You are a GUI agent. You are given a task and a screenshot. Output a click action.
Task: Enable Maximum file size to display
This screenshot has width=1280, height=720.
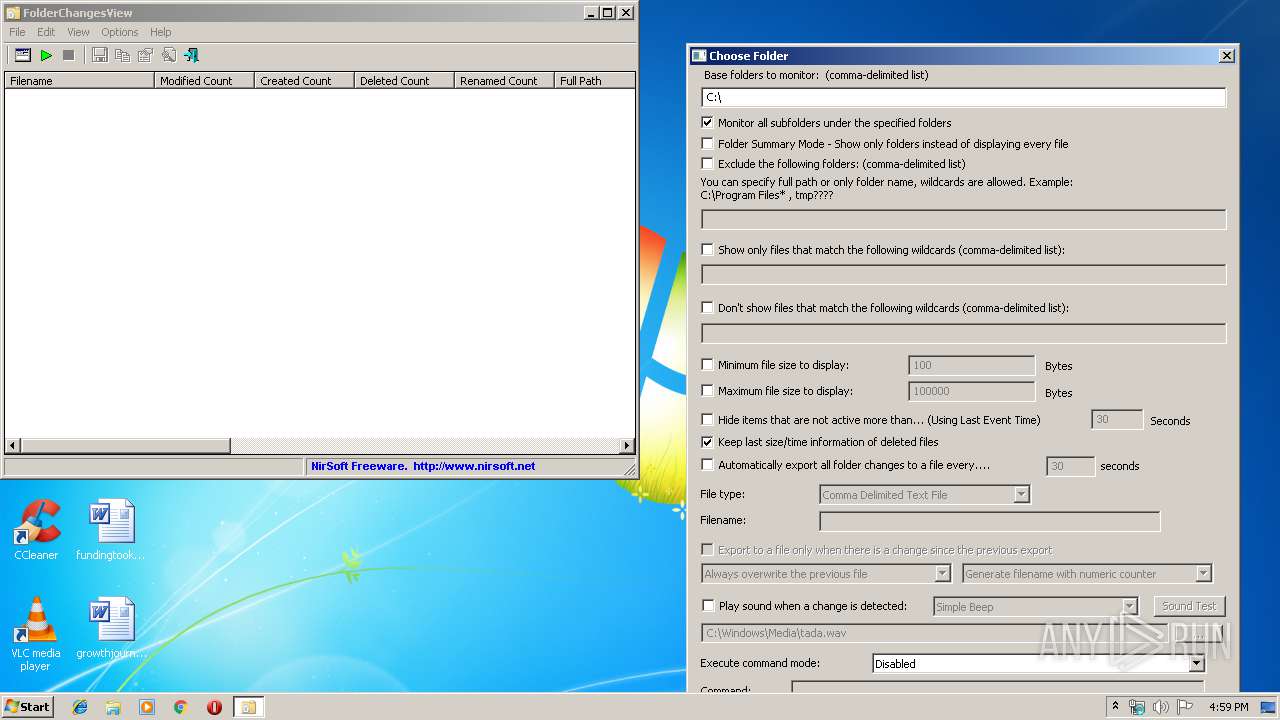(x=708, y=391)
